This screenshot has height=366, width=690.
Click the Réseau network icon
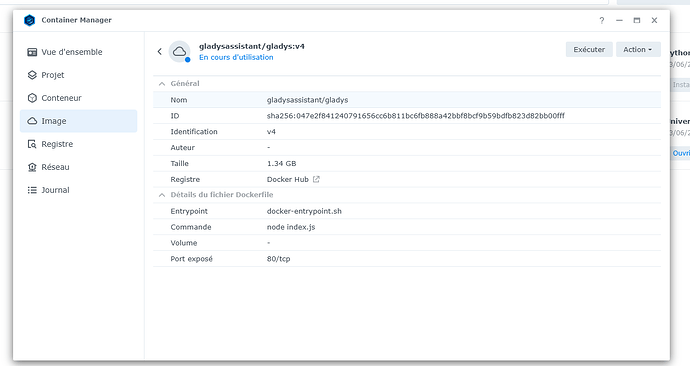click(32, 167)
